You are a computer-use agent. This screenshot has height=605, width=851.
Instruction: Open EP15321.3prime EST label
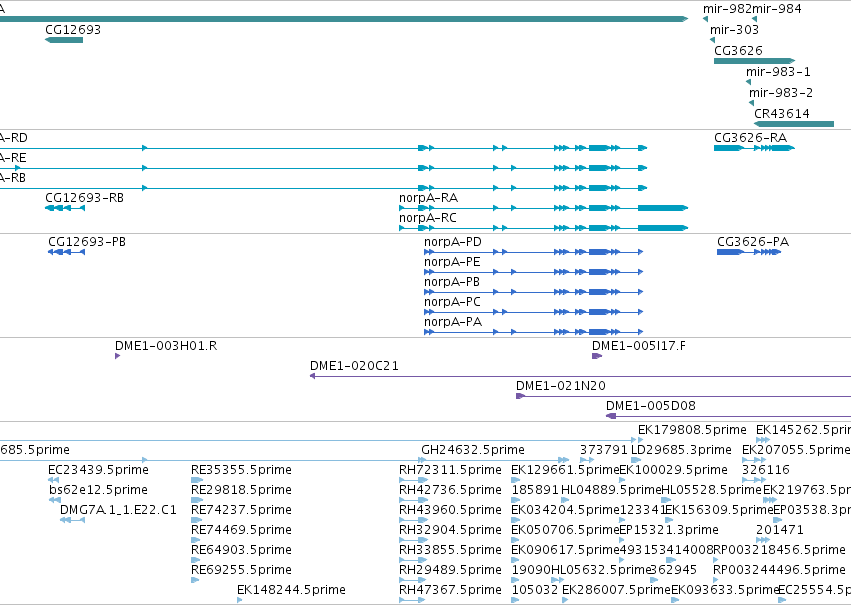coord(669,530)
